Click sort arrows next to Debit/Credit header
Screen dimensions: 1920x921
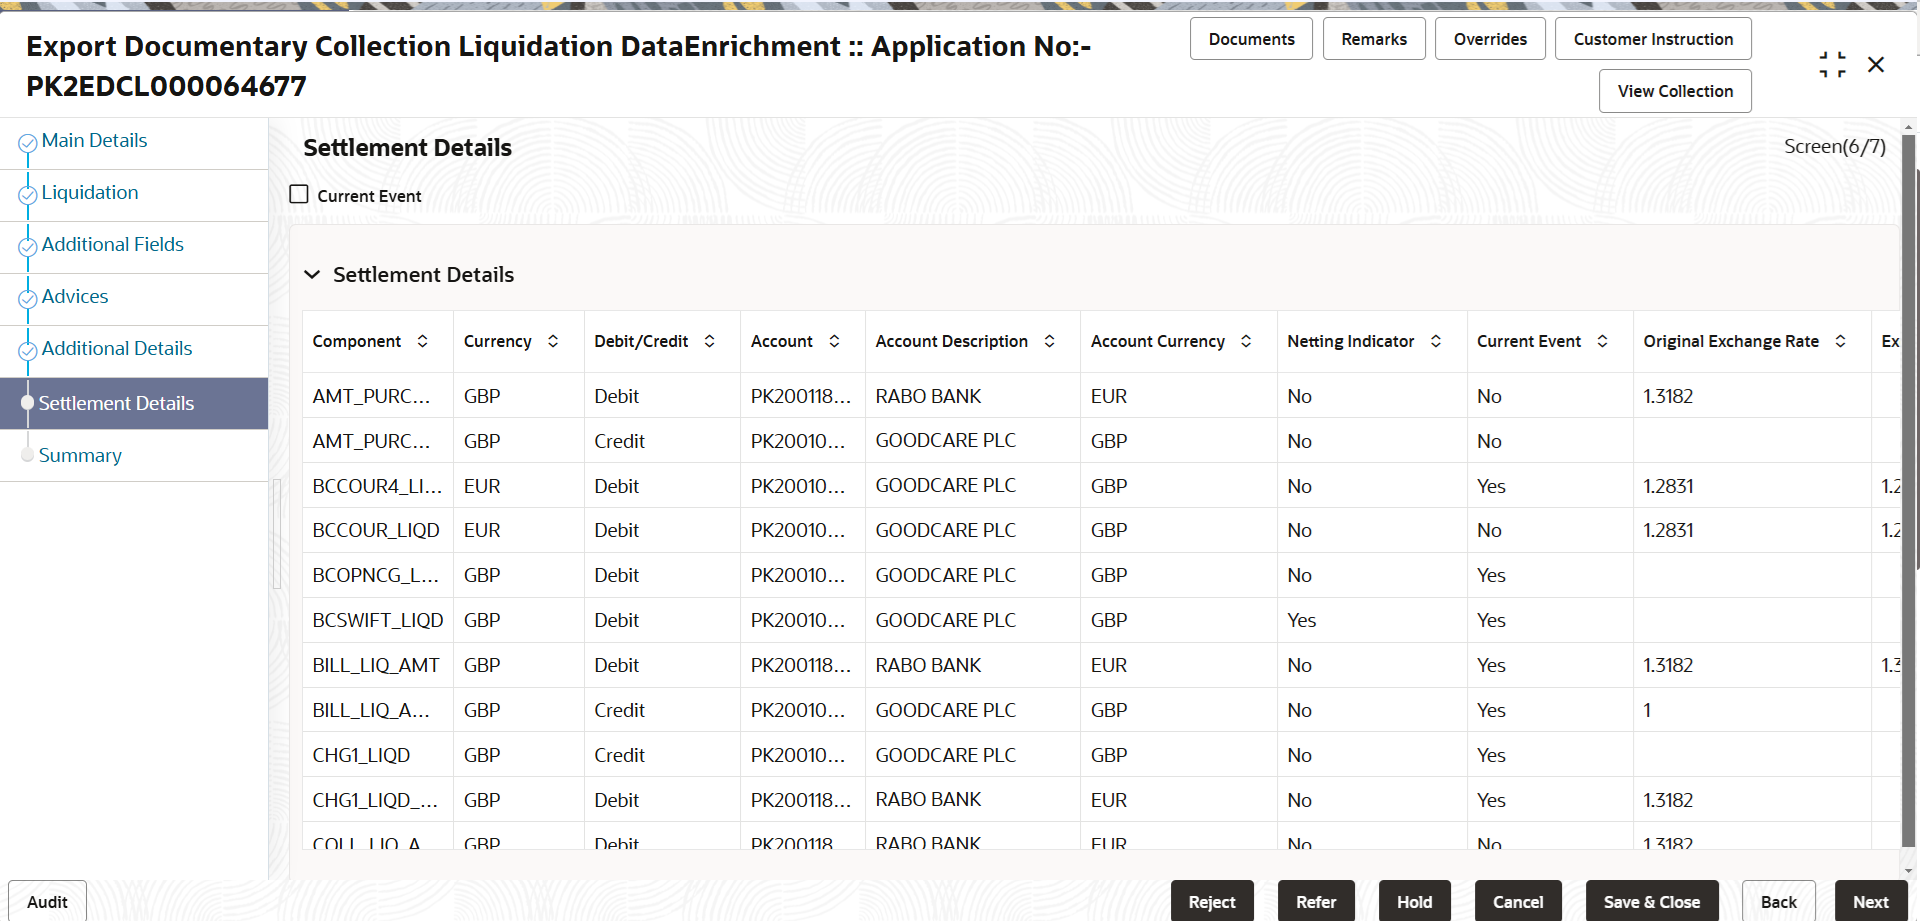click(x=710, y=341)
